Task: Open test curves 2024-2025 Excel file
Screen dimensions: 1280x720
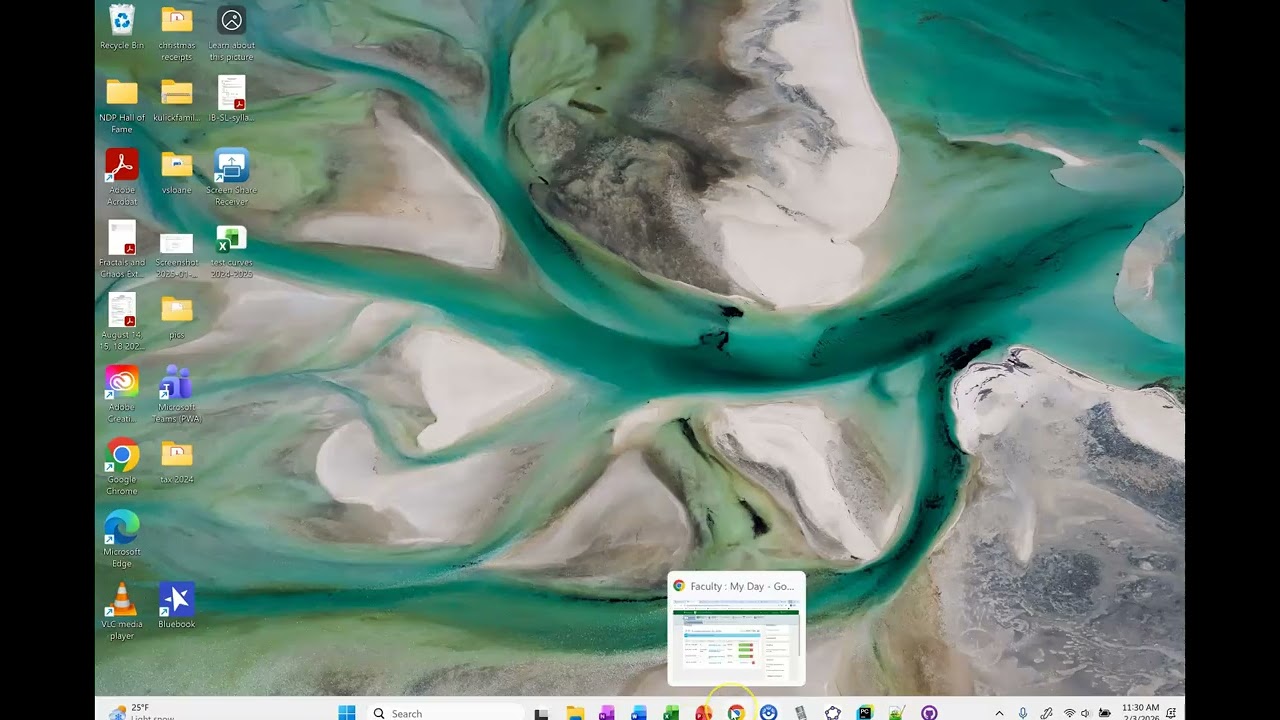Action: click(231, 251)
